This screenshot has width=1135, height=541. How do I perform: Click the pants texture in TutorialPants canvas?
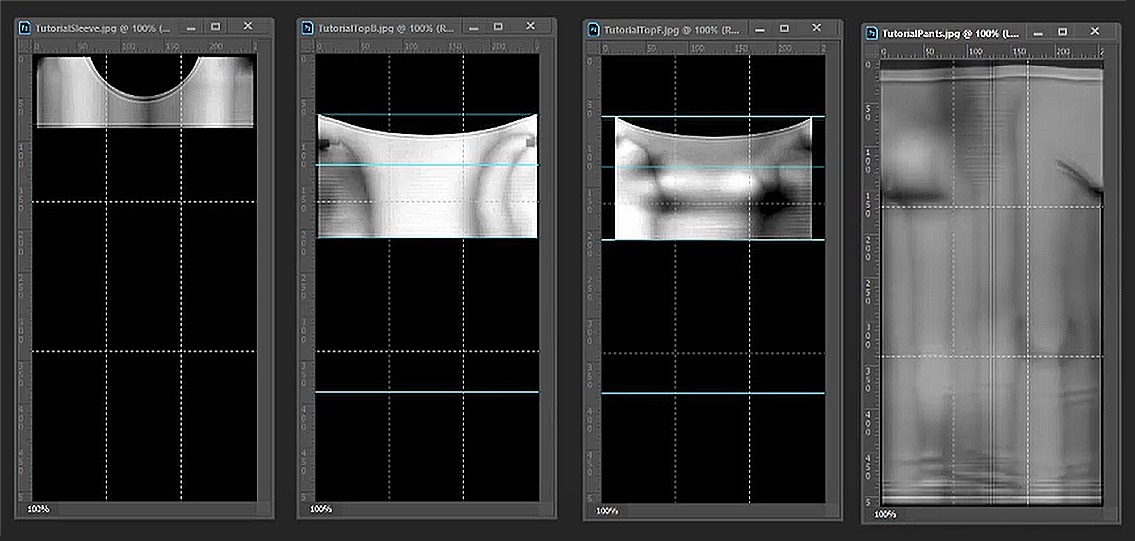tap(991, 282)
